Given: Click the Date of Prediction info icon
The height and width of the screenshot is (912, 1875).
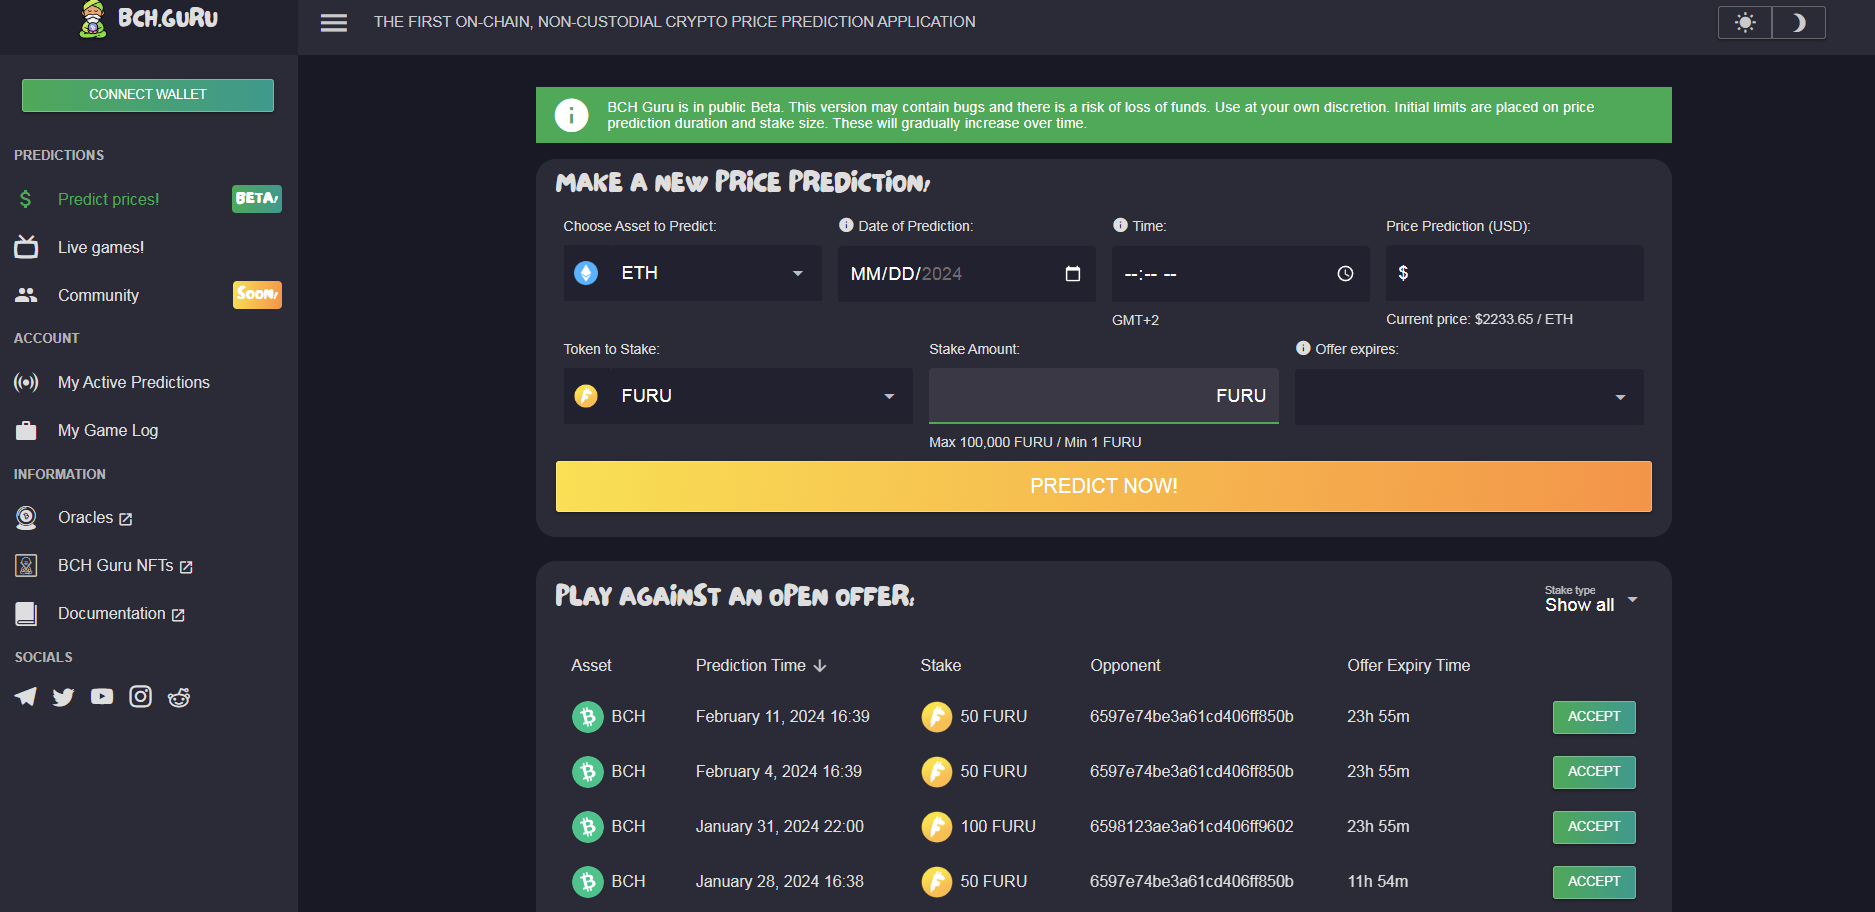Looking at the screenshot, I should 846,225.
